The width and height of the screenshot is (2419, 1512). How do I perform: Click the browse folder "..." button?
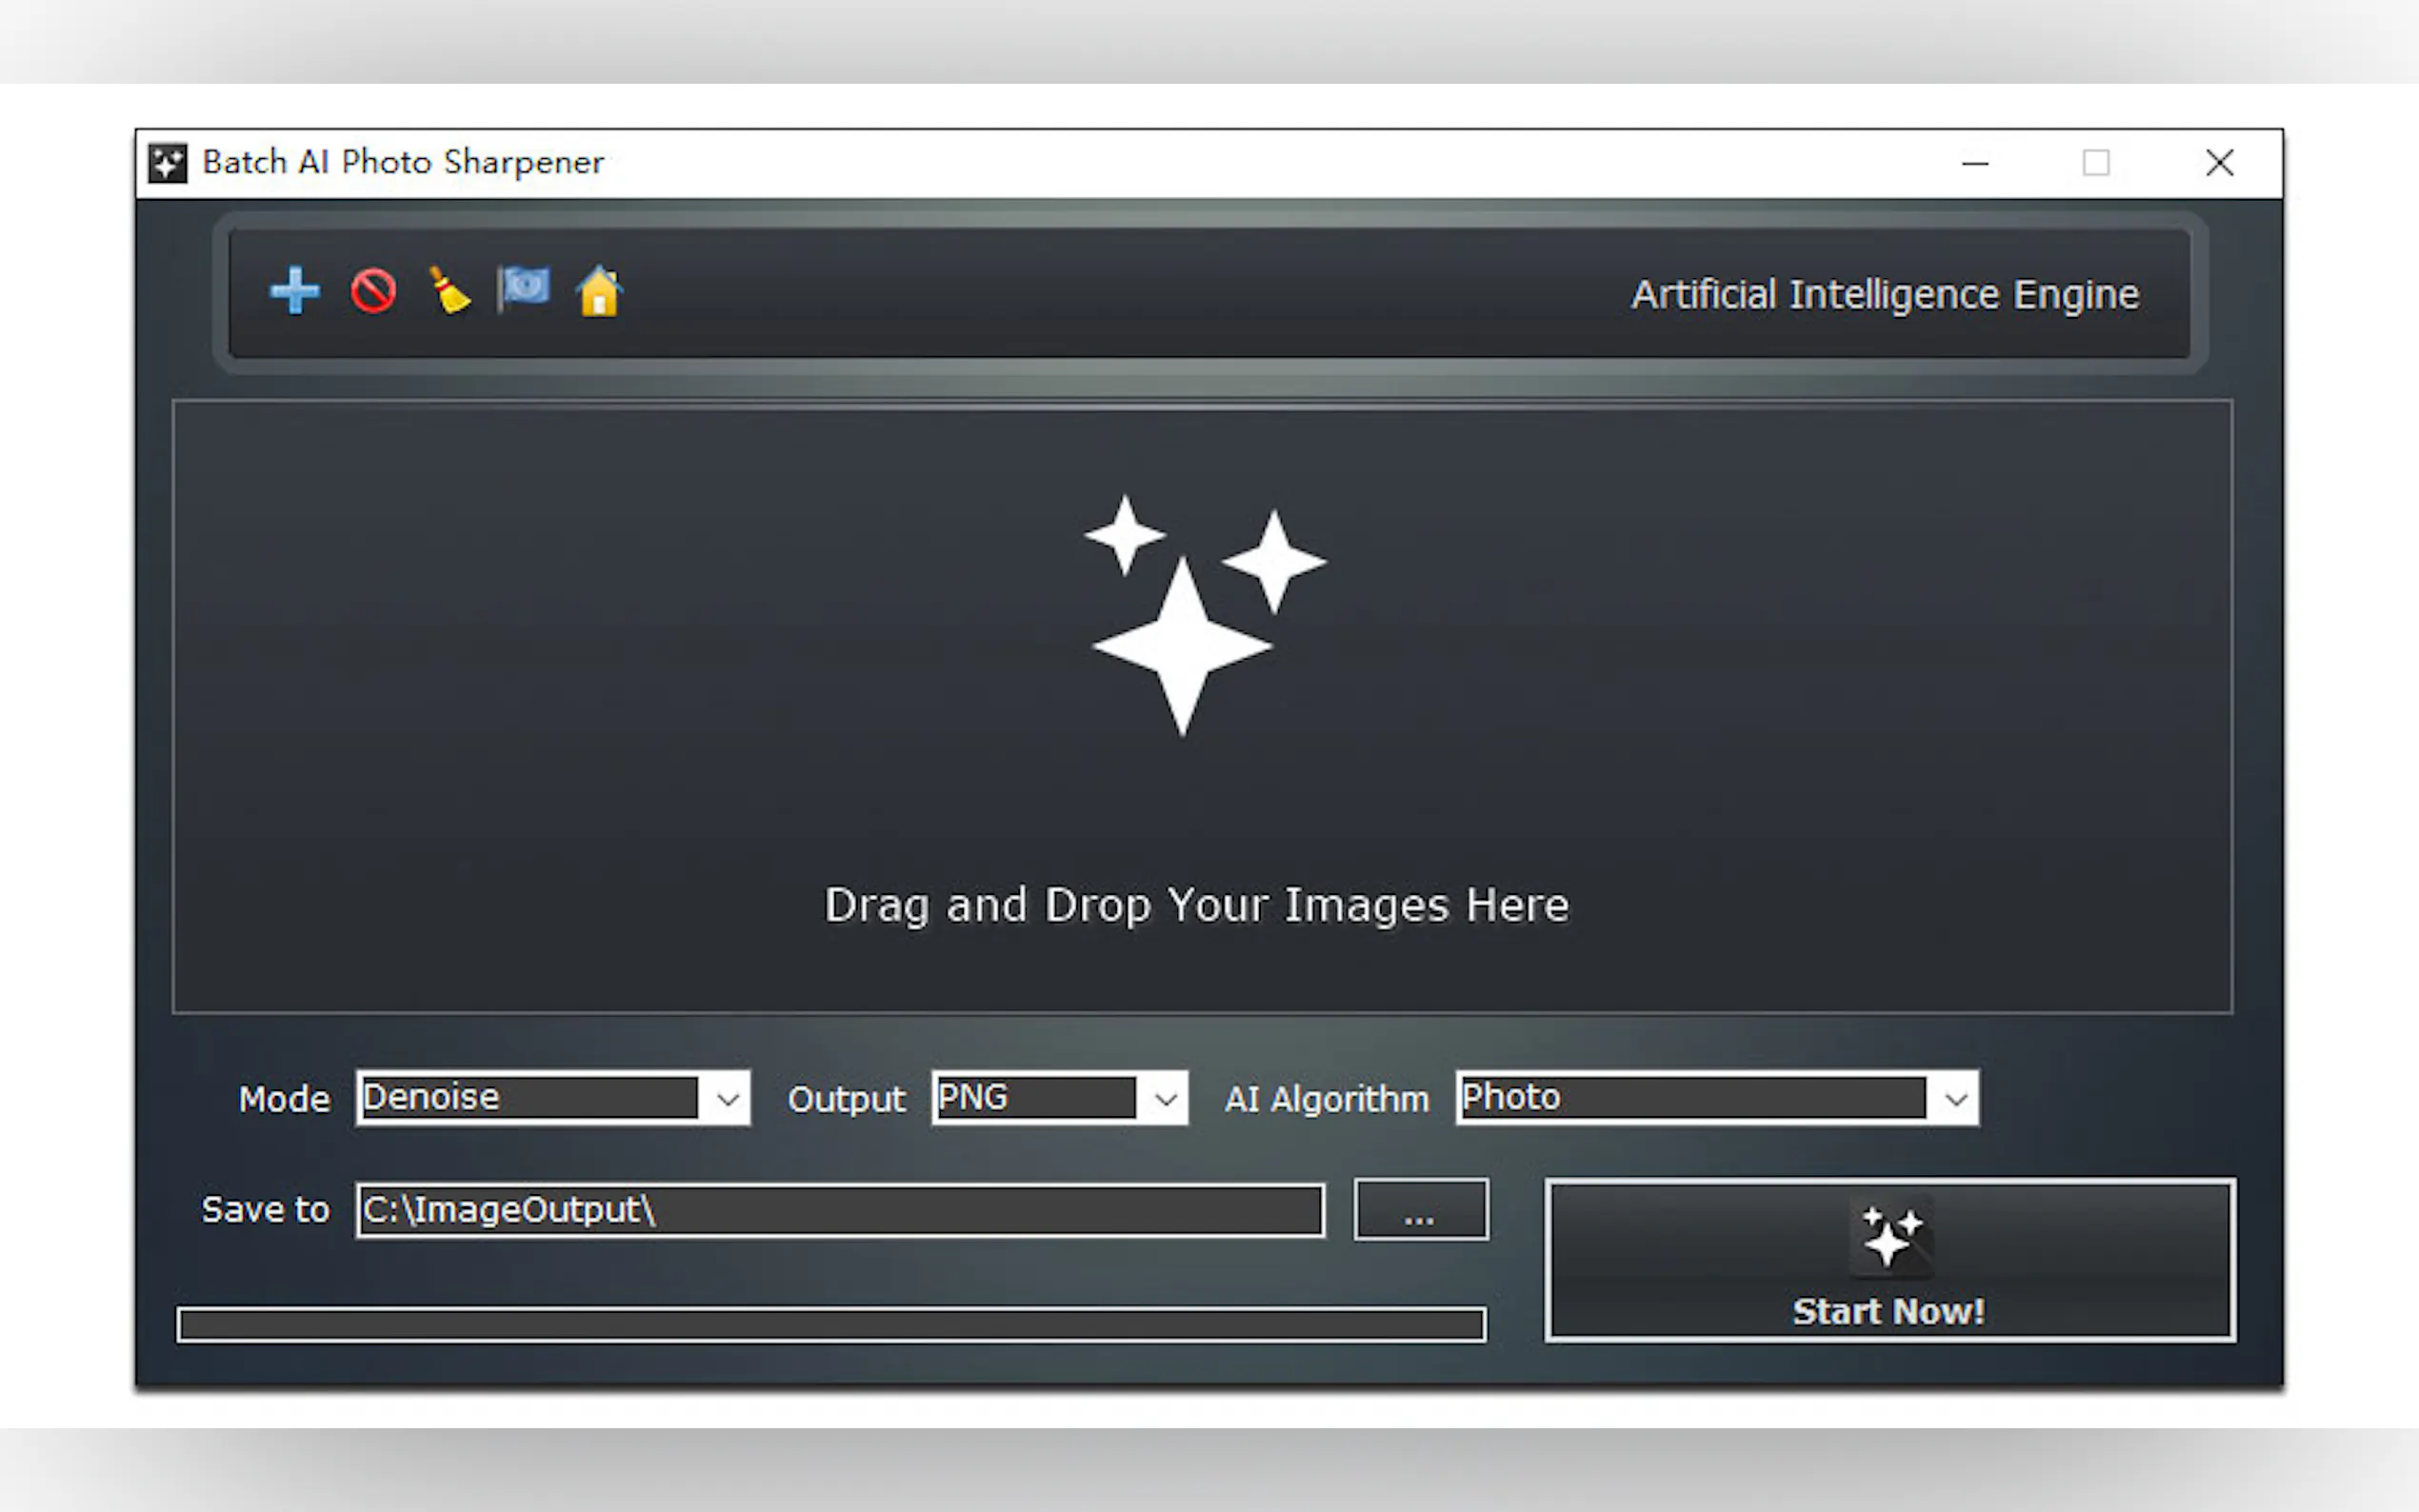coord(1420,1210)
